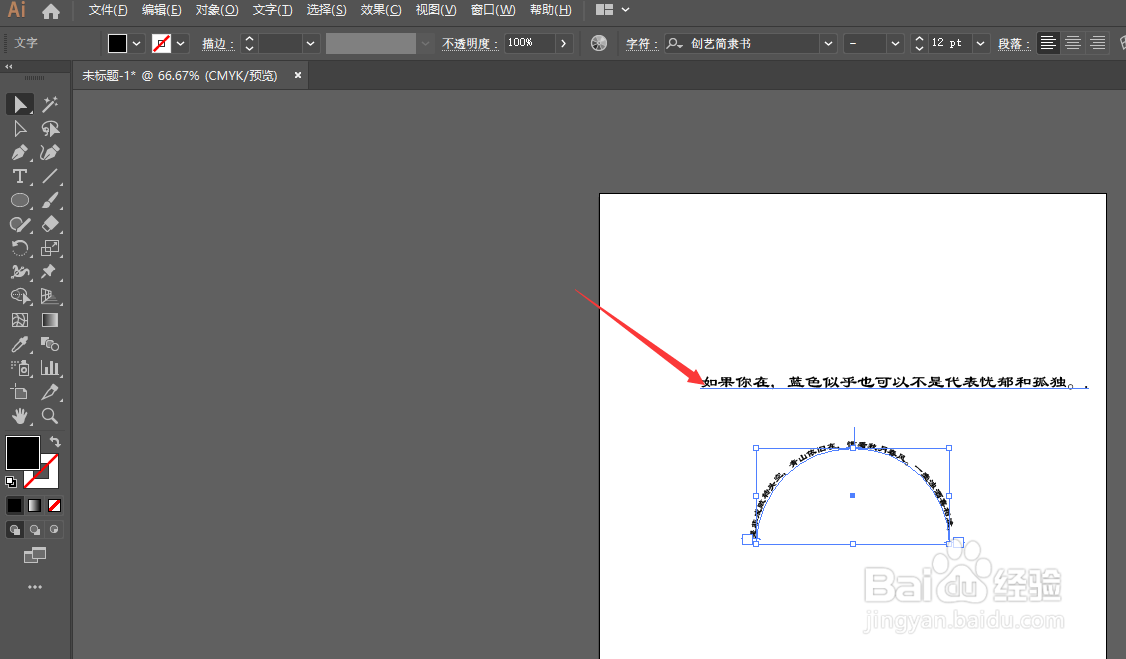Reset default fill and stroke

pyautogui.click(x=11, y=482)
